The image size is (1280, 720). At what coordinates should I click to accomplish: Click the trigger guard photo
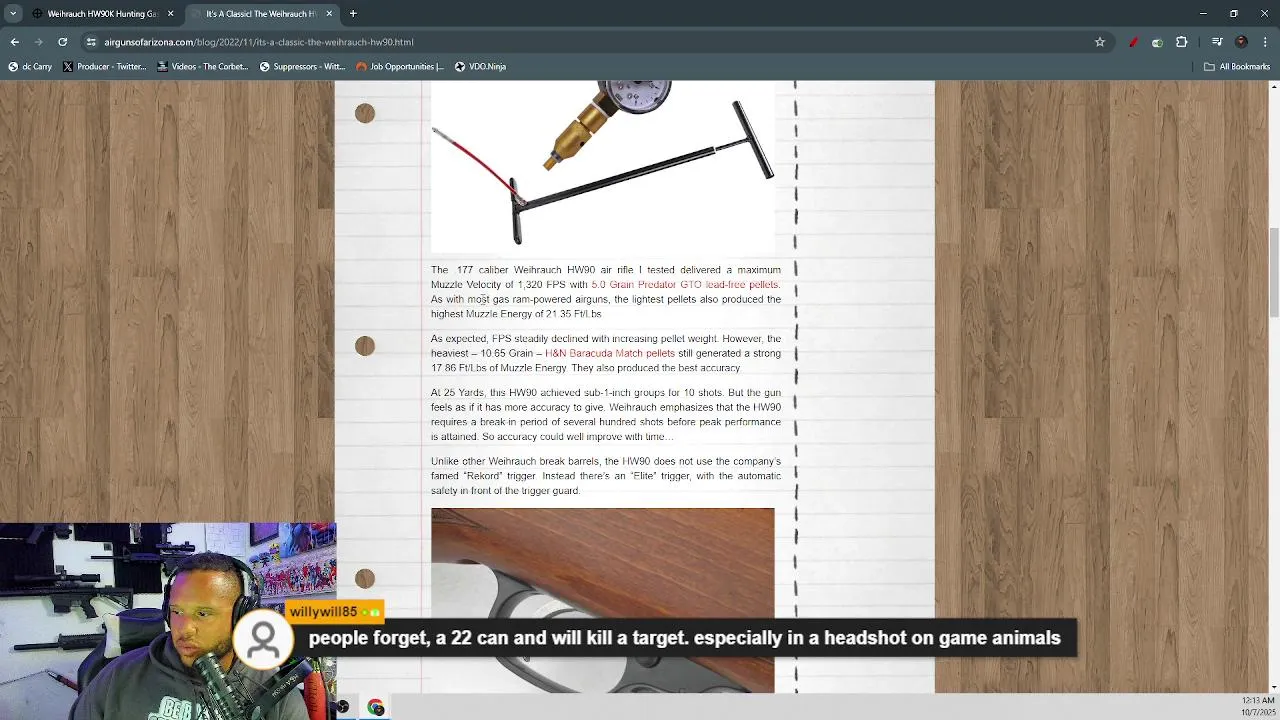(602, 600)
